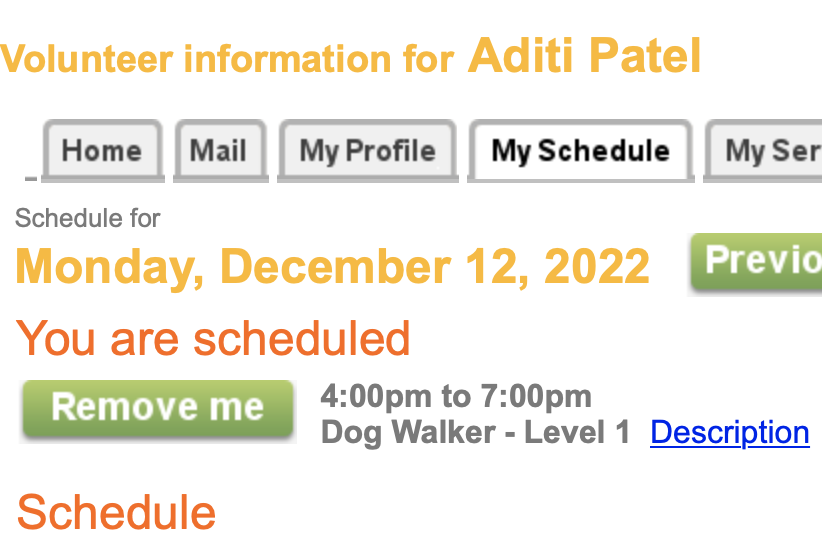
Task: Select the My Schedule tab
Action: pos(580,151)
